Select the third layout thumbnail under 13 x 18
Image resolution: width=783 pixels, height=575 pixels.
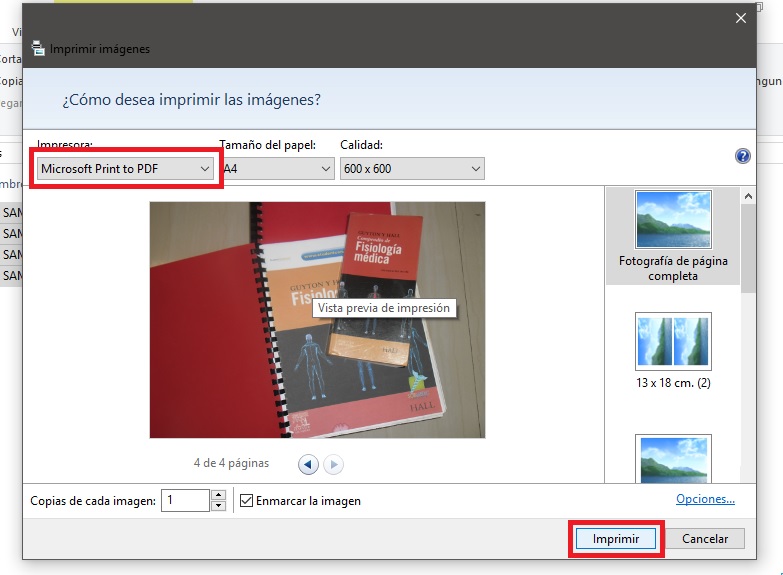[x=673, y=459]
